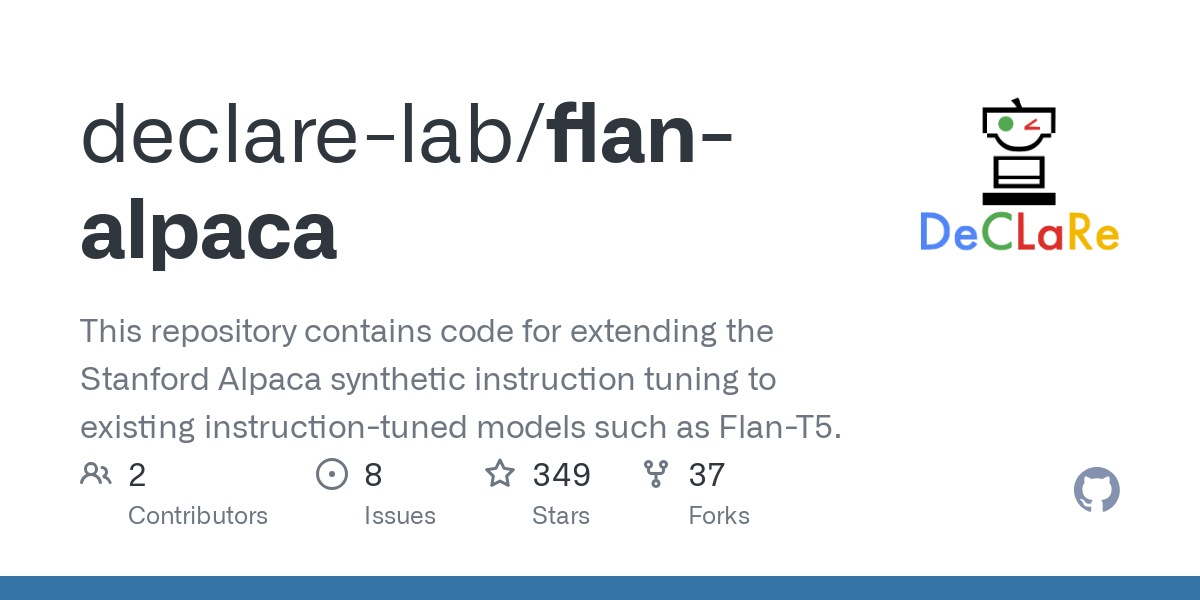Click the blue language bar at bottom
1200x600 pixels.
coord(600,588)
